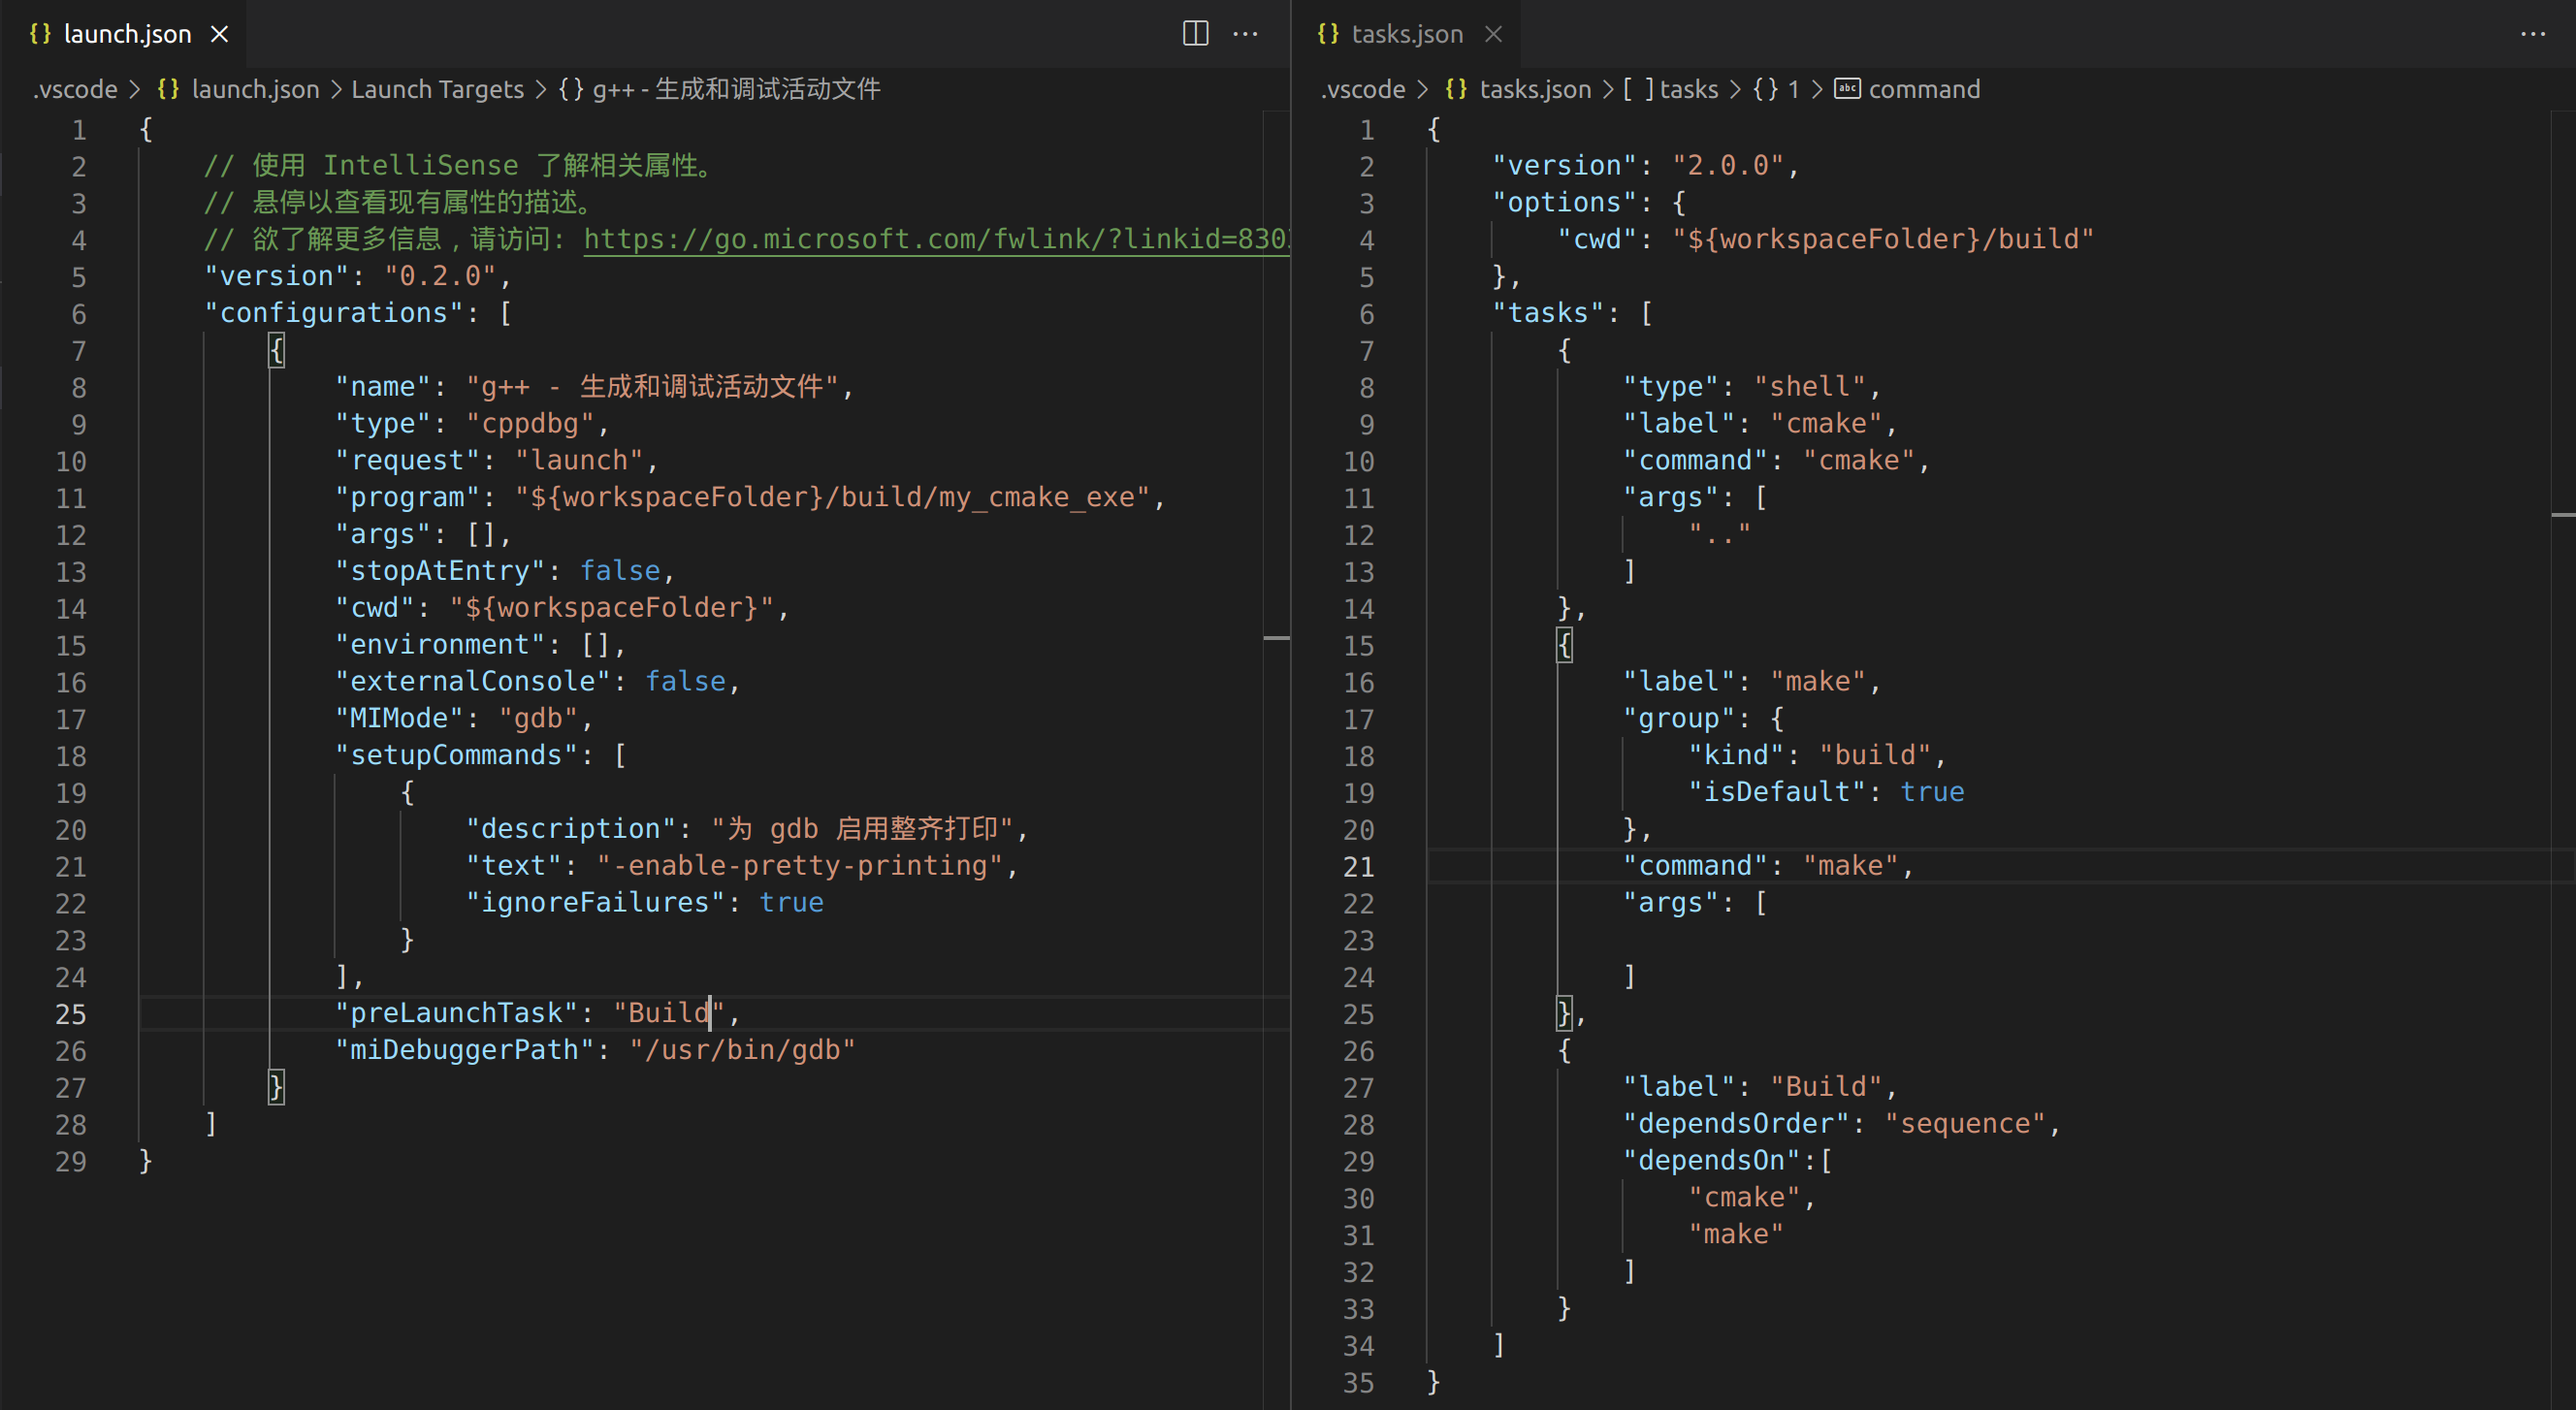This screenshot has height=1410, width=2576.
Task: Click the "dependsOrder" key
Action: [1736, 1124]
